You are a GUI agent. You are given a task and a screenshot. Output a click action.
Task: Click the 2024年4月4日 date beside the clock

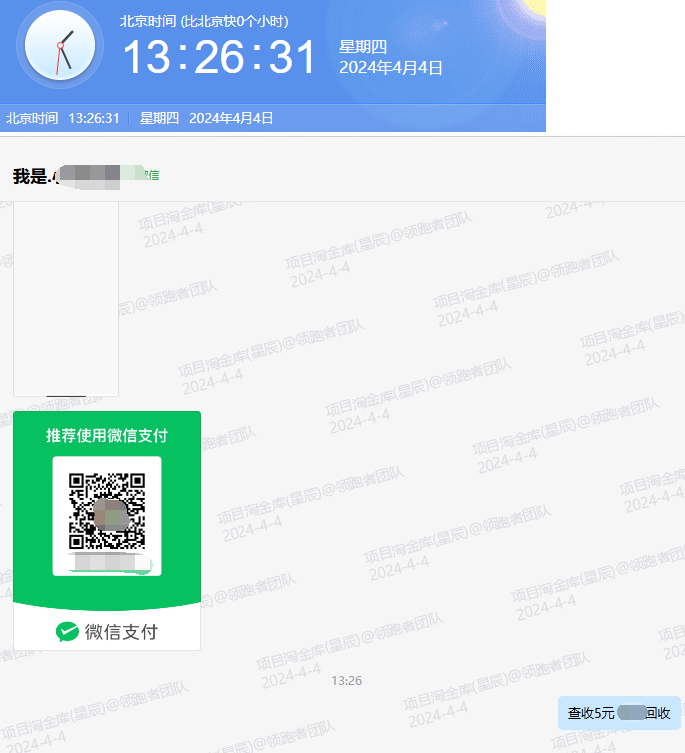391,68
